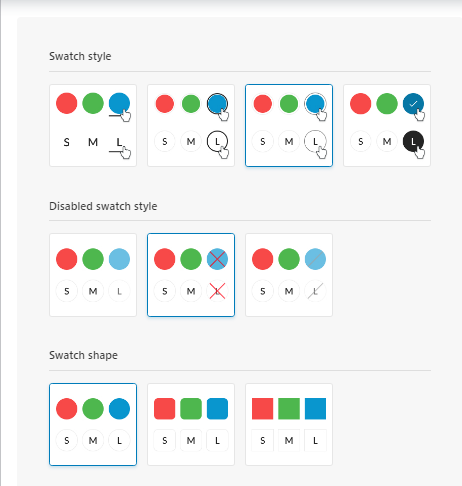Select the rounded square swatch shape
Image resolution: width=462 pixels, height=486 pixels.
[191, 424]
